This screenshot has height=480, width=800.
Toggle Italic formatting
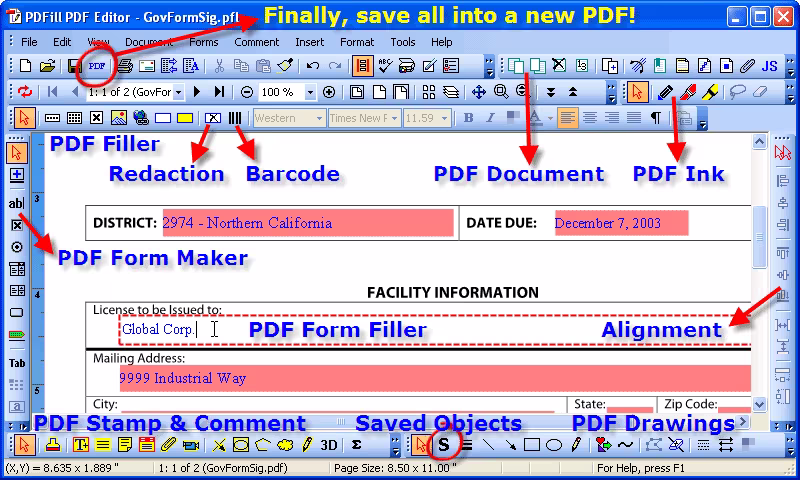tap(490, 118)
